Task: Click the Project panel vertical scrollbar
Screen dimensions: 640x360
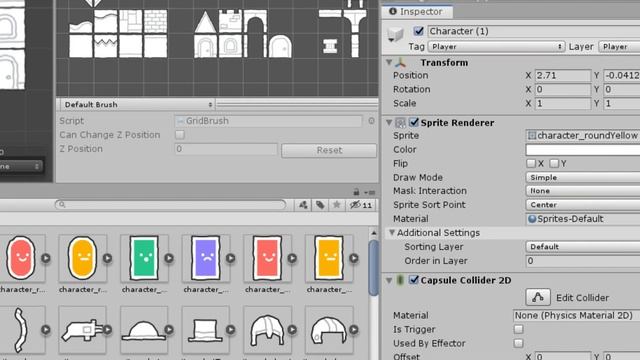Action: click(x=374, y=267)
